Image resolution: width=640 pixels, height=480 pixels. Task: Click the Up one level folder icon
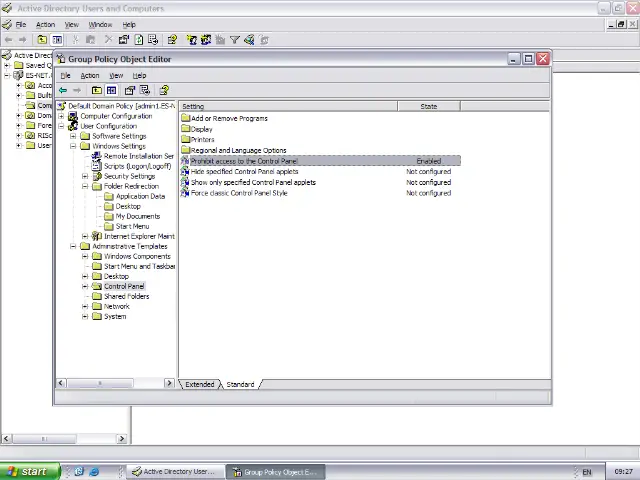click(96, 90)
